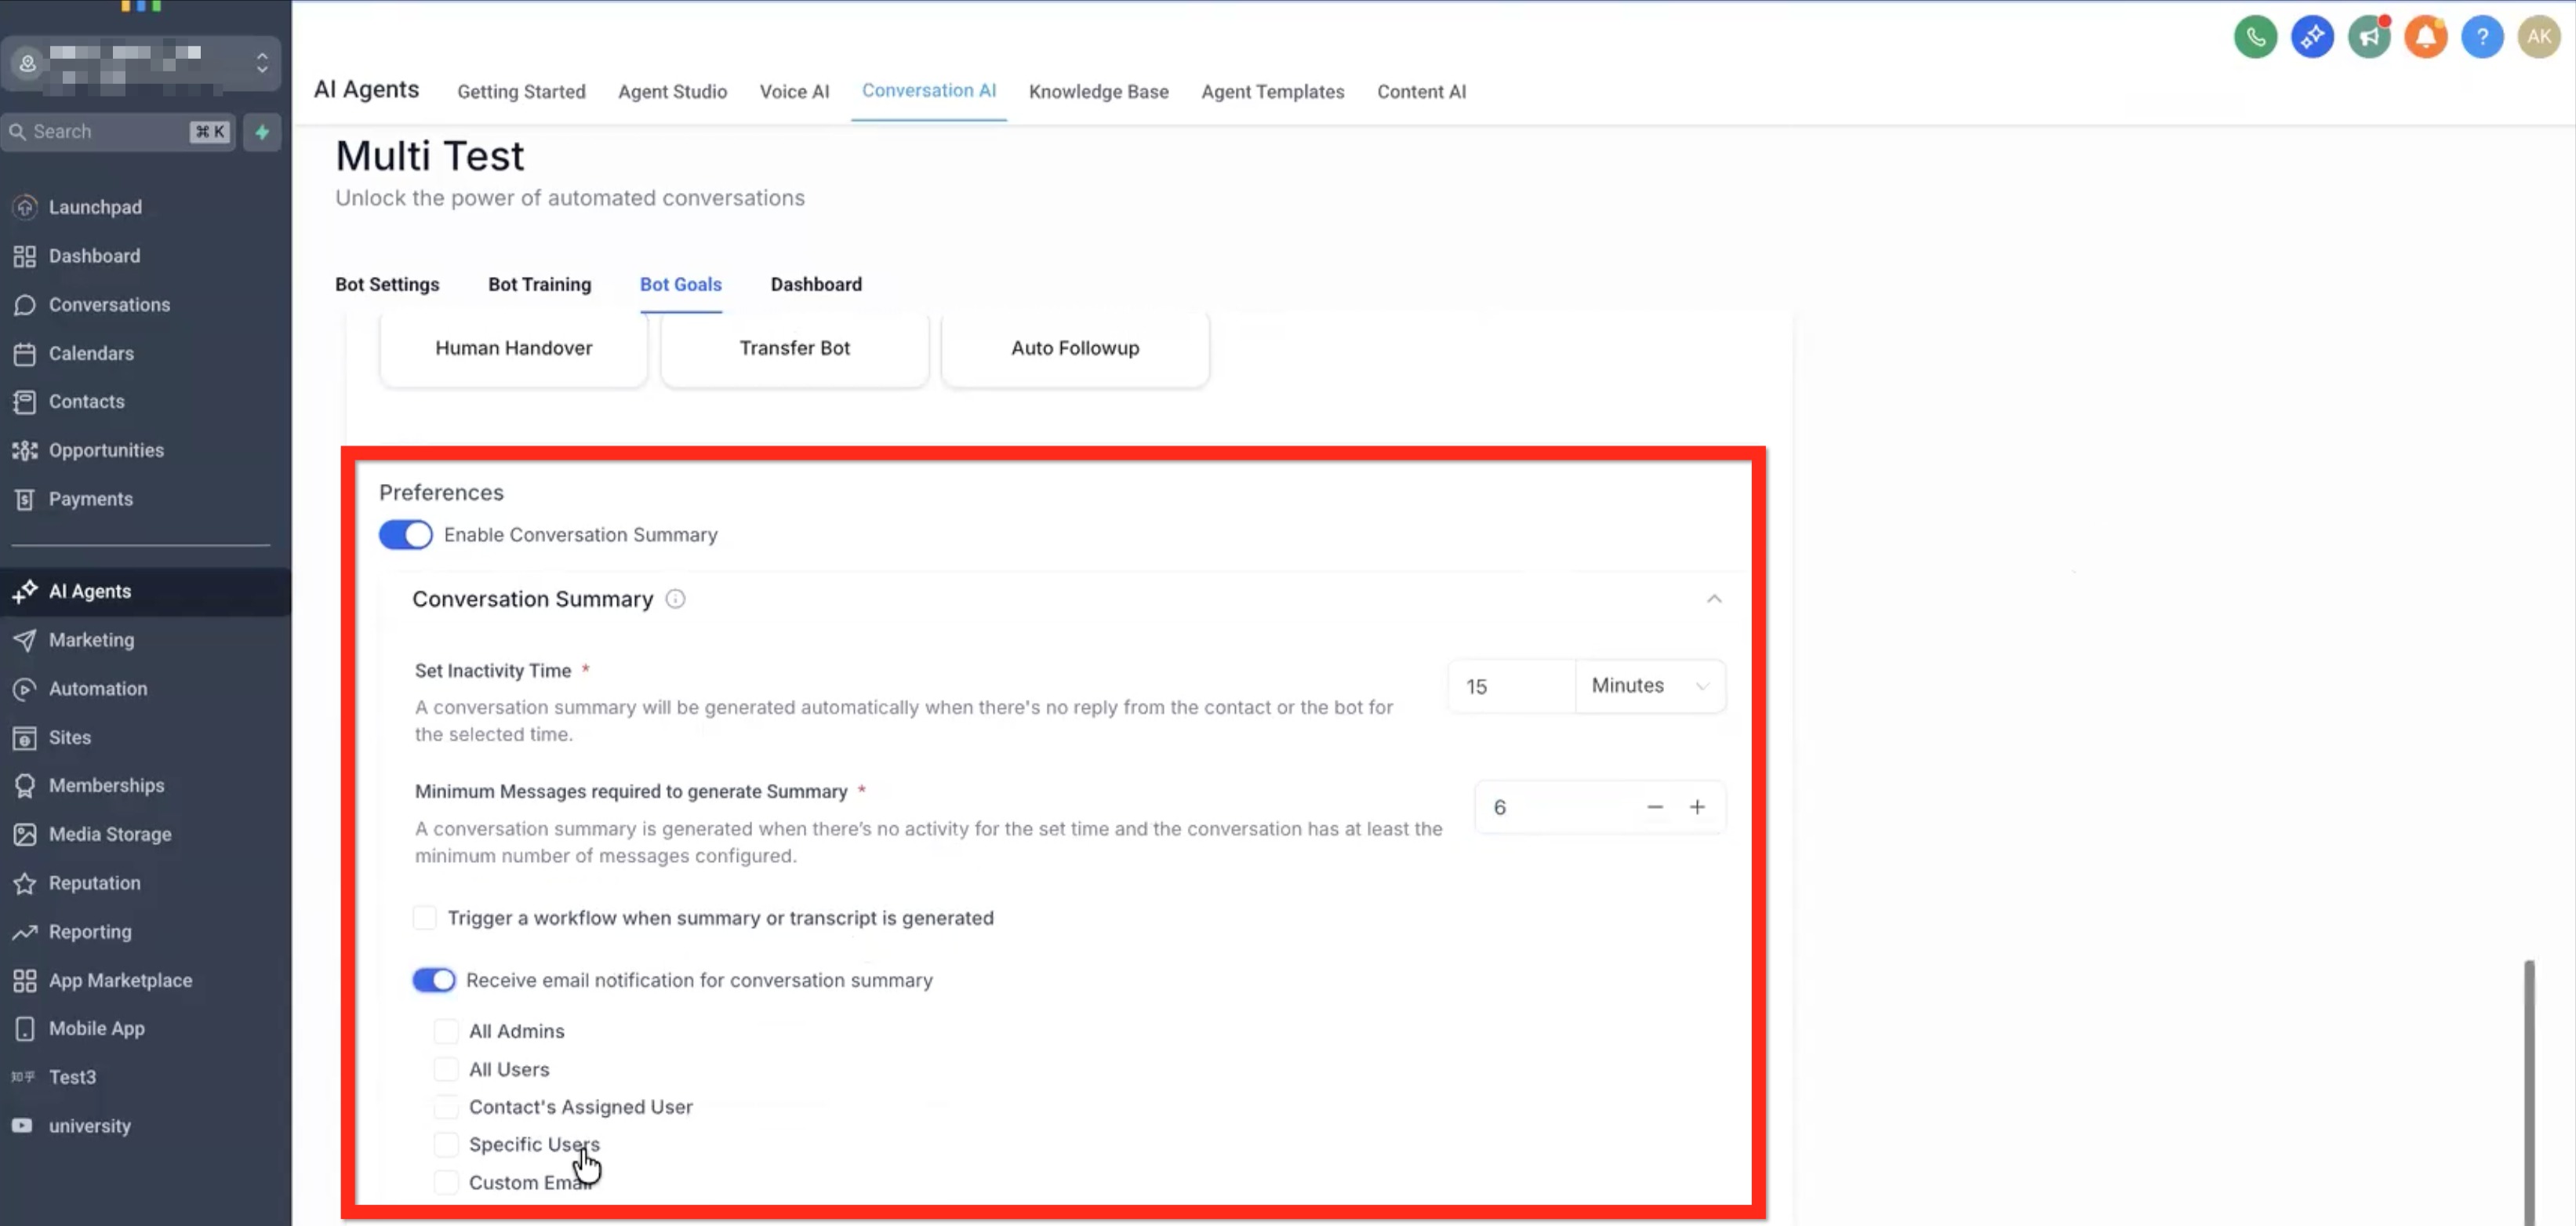The image size is (2576, 1226).
Task: Open the Knowledge Base tab
Action: [1098, 91]
